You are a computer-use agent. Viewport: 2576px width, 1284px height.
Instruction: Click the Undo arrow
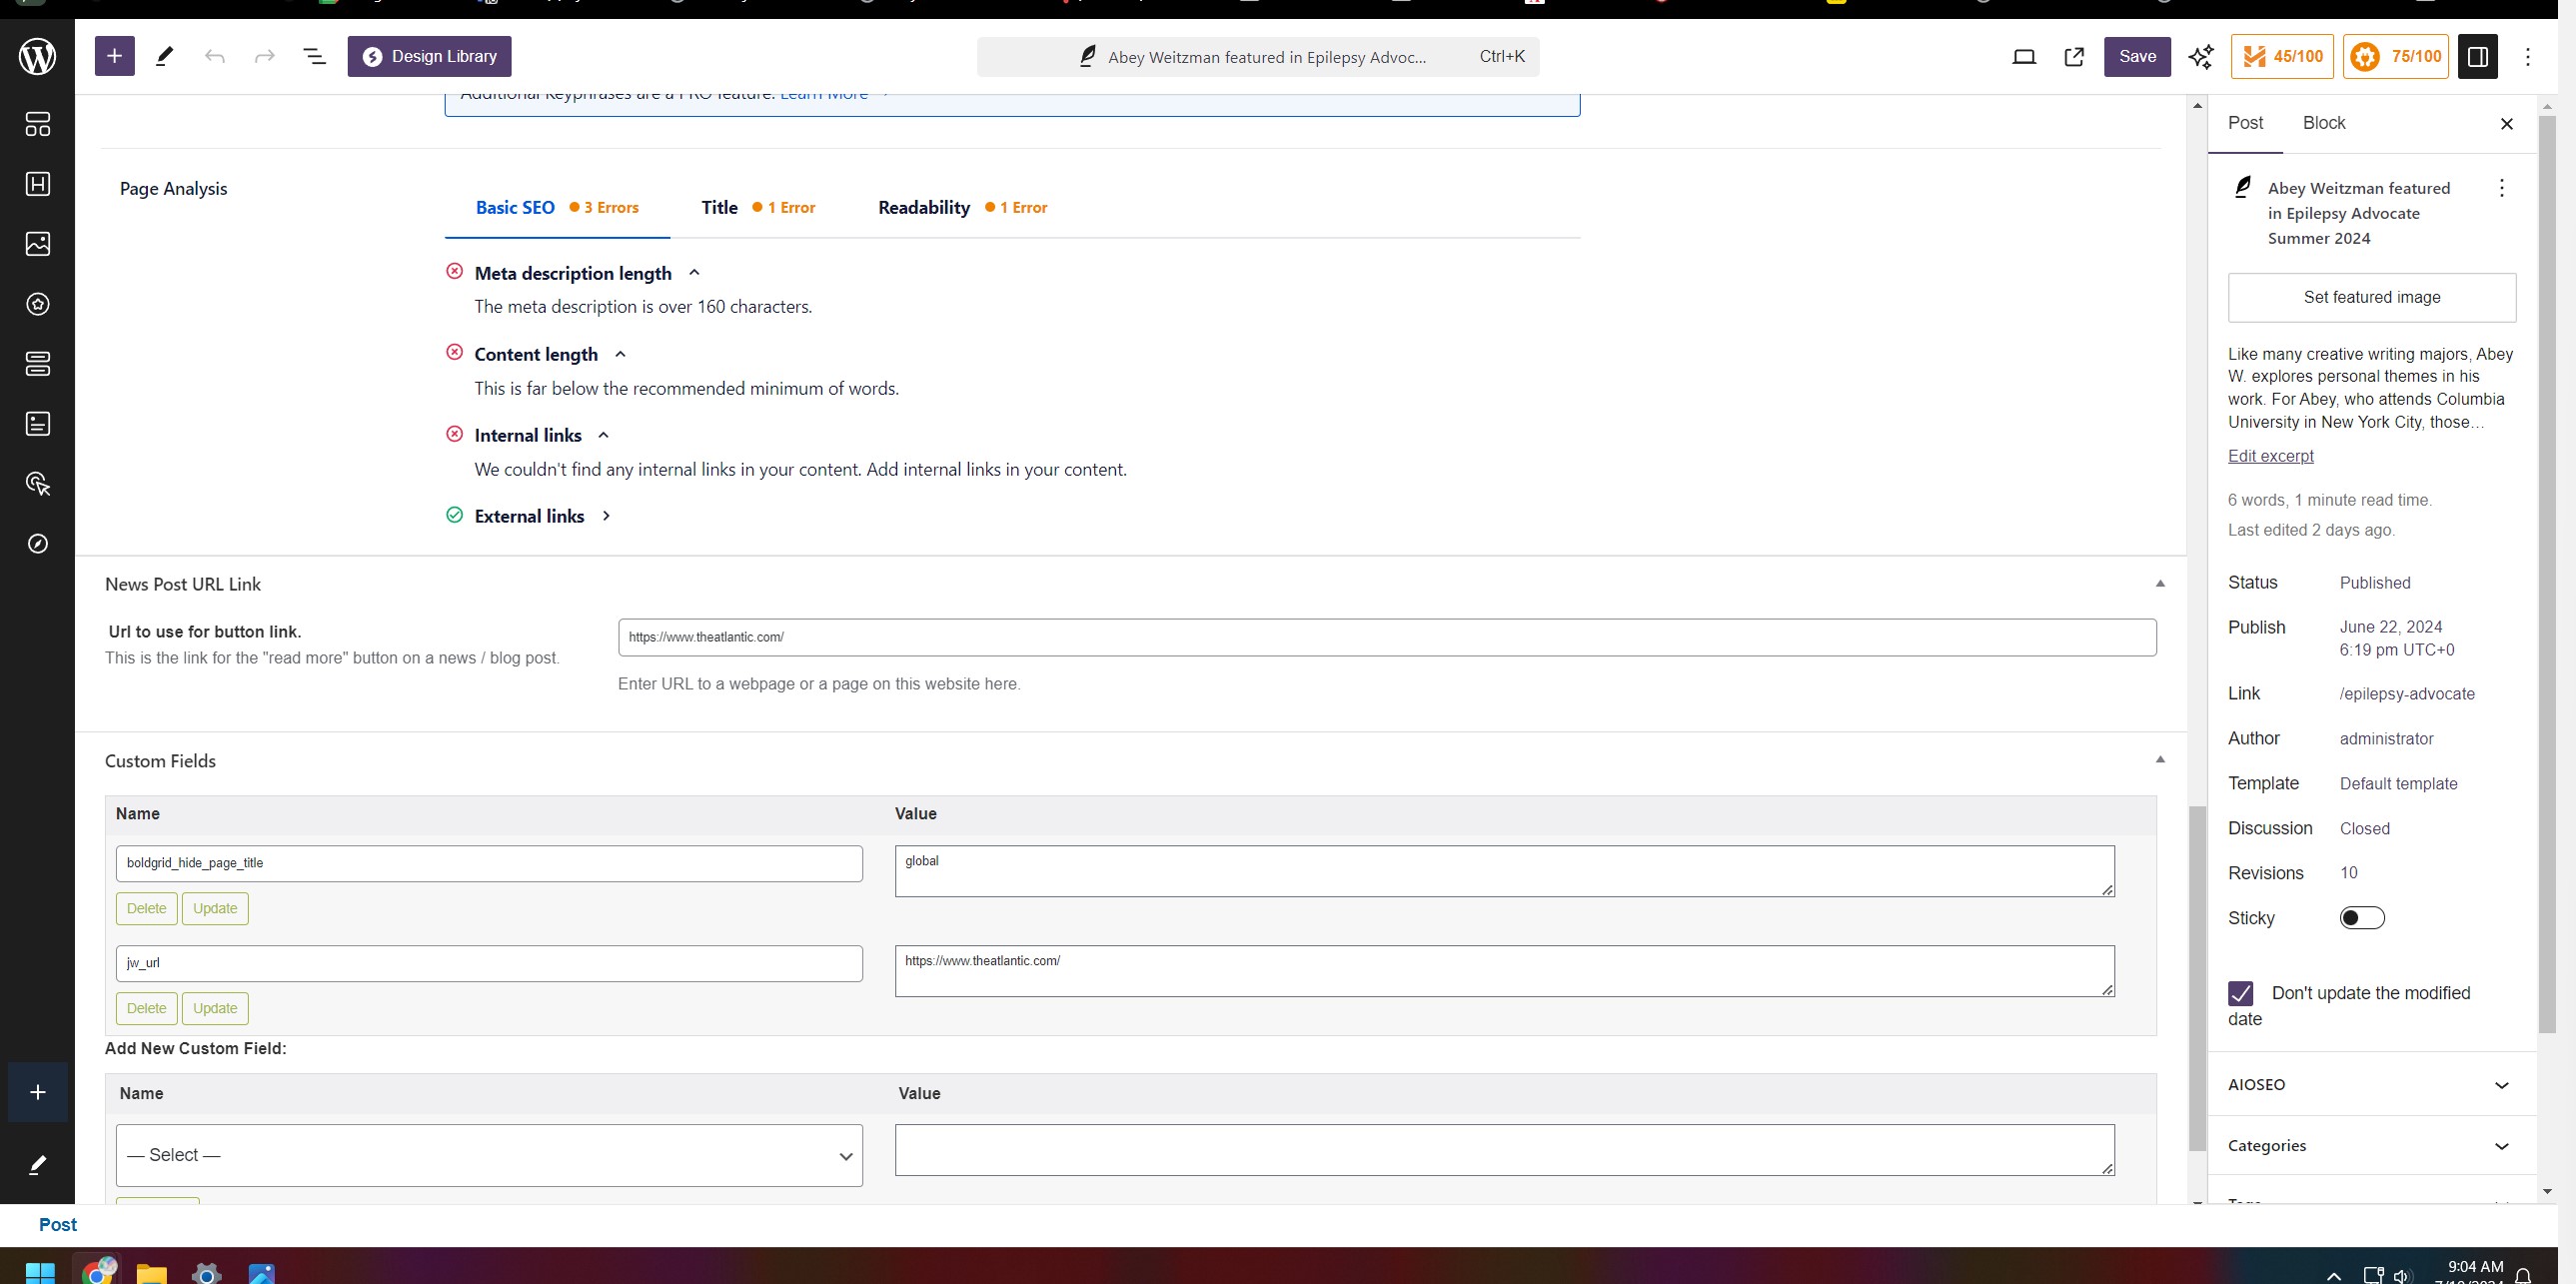[214, 56]
